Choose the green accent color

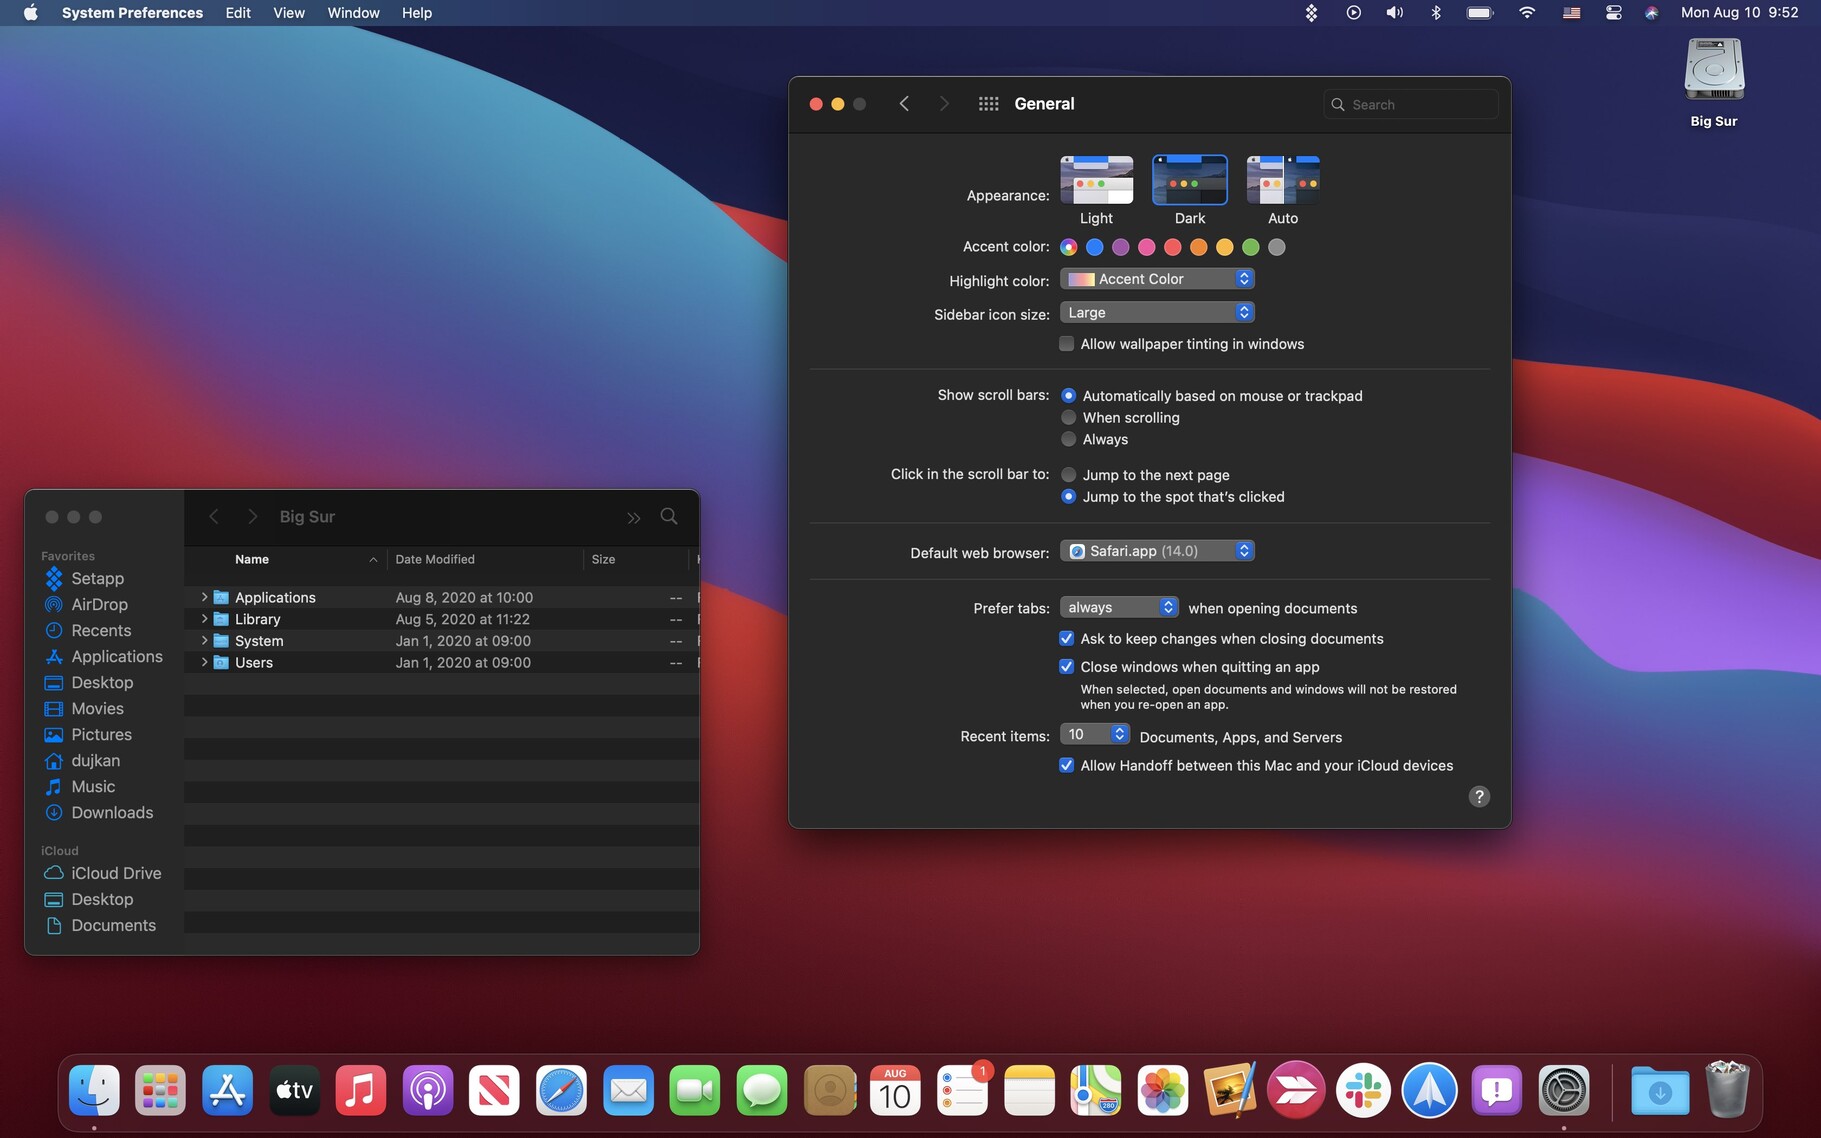[1250, 247]
